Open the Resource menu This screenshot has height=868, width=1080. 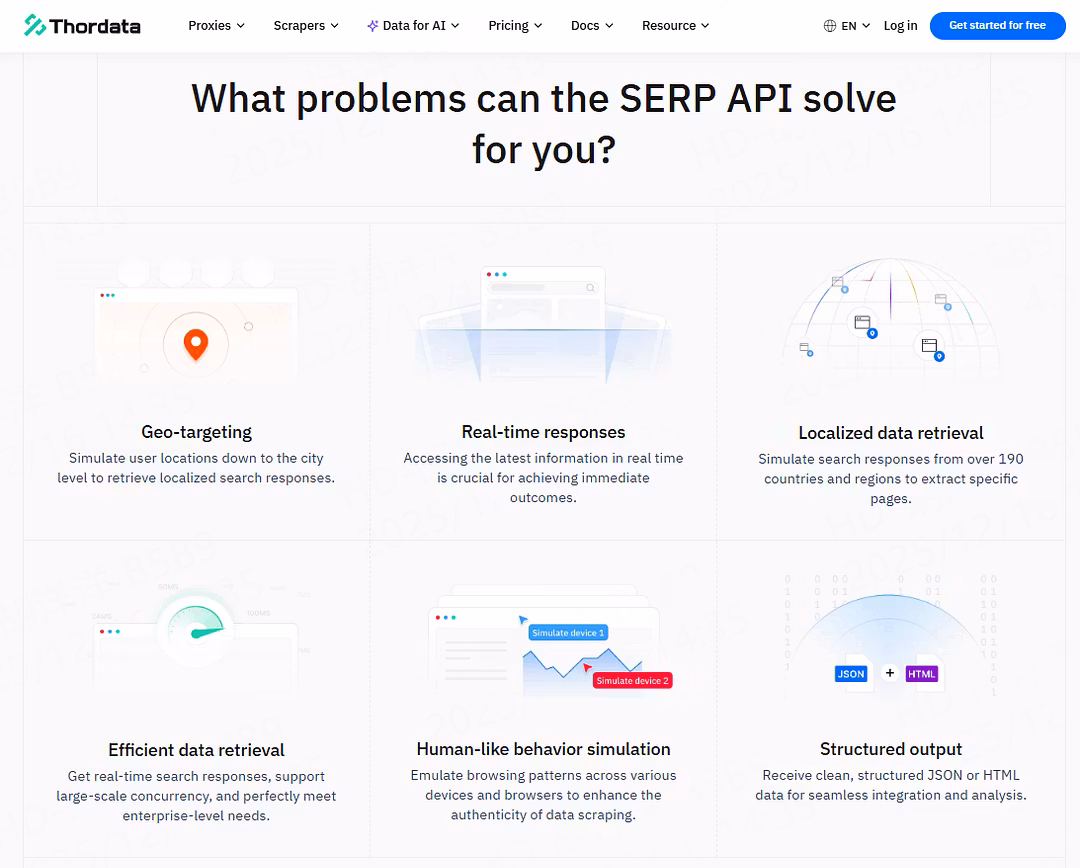tap(675, 26)
